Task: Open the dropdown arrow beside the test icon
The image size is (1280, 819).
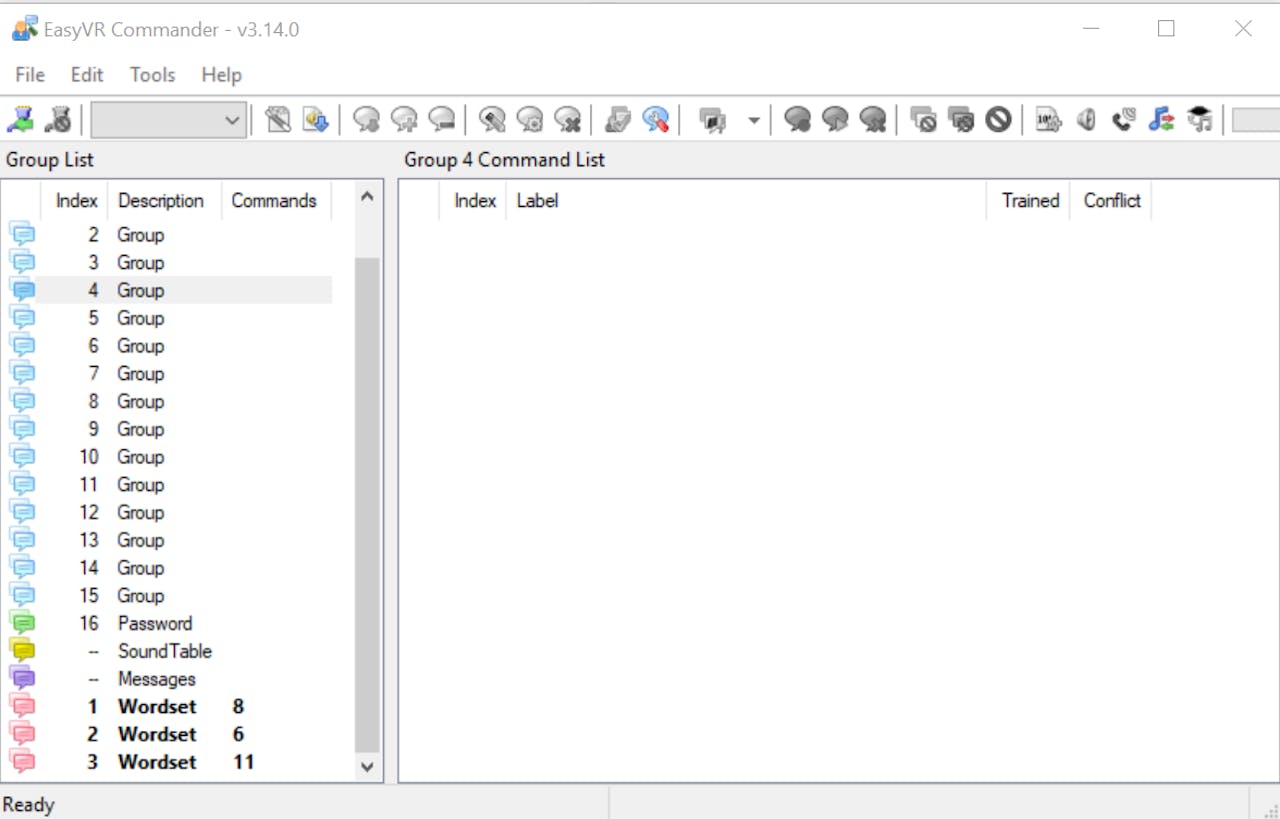Action: [753, 121]
